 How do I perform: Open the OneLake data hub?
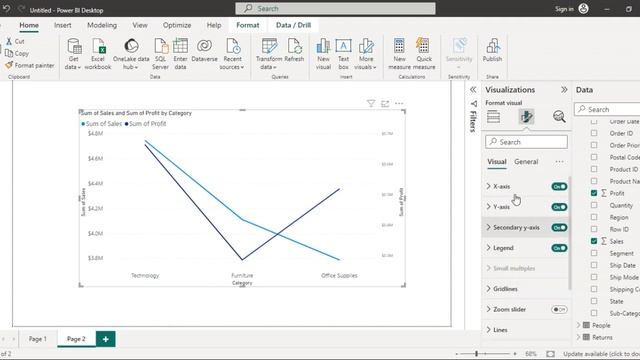131,54
